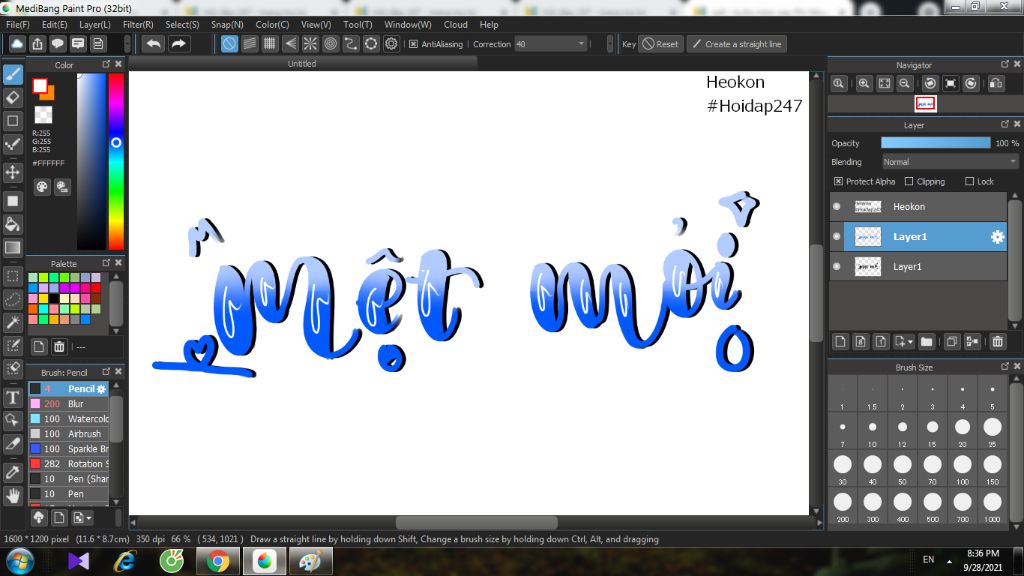Open the Filter(R) menu
This screenshot has height=576, width=1024.
138,24
